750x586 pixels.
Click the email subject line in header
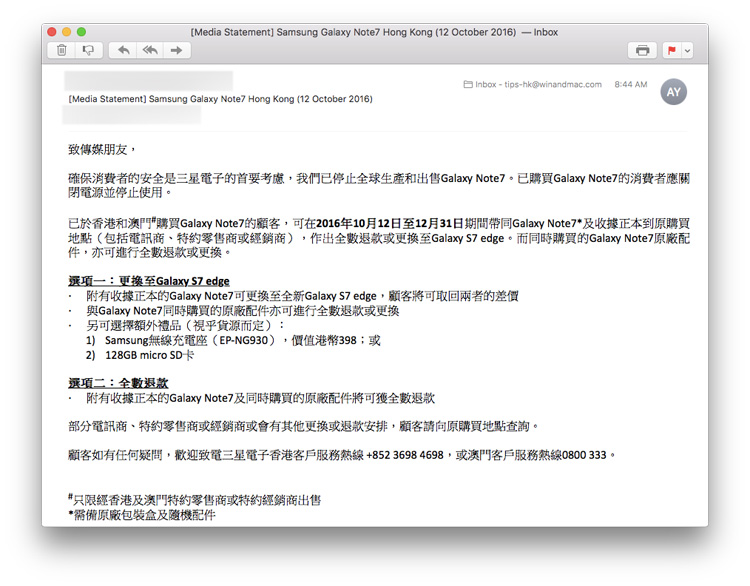(220, 99)
